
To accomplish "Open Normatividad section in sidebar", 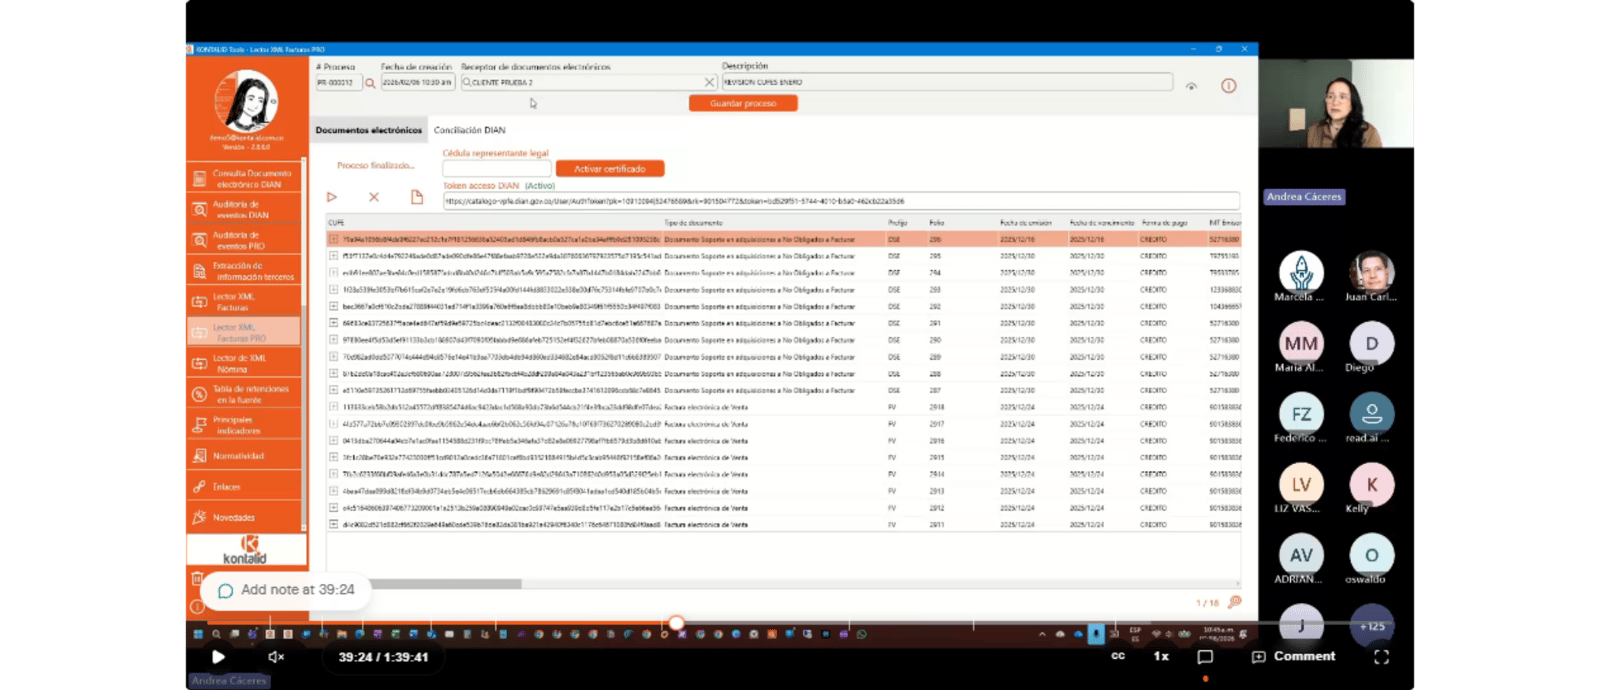I will point(244,456).
